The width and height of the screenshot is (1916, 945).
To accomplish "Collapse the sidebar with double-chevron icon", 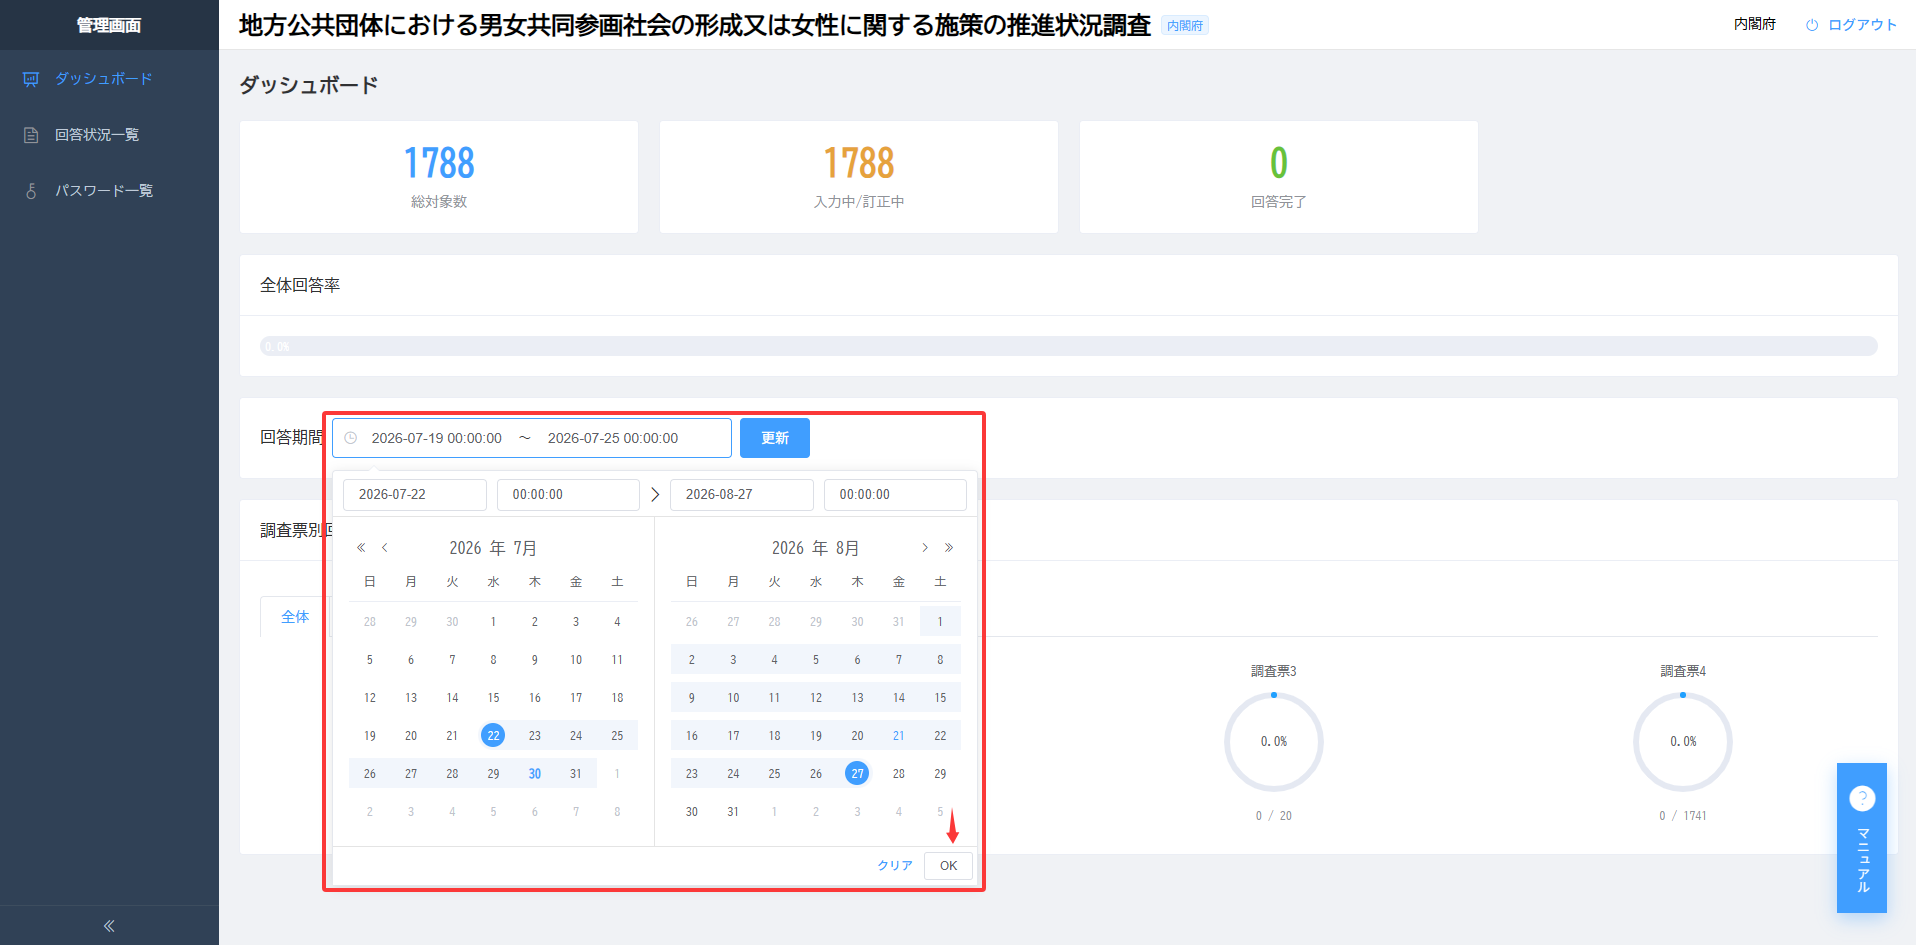I will tap(109, 926).
